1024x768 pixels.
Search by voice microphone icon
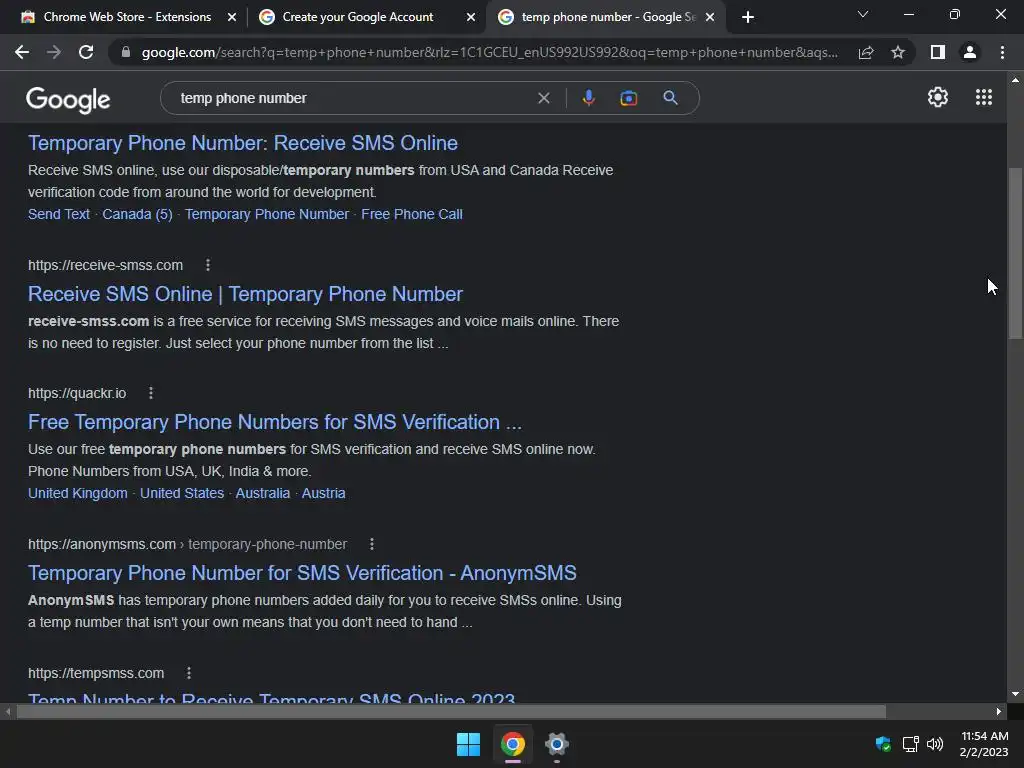pyautogui.click(x=588, y=98)
